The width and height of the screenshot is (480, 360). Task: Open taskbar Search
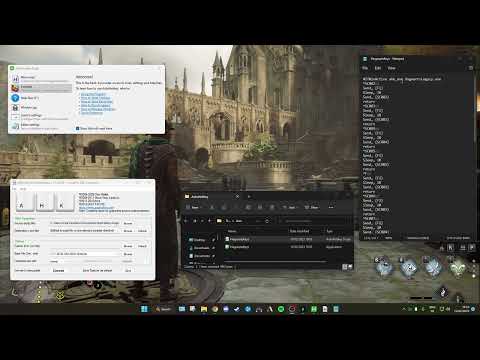[163, 309]
